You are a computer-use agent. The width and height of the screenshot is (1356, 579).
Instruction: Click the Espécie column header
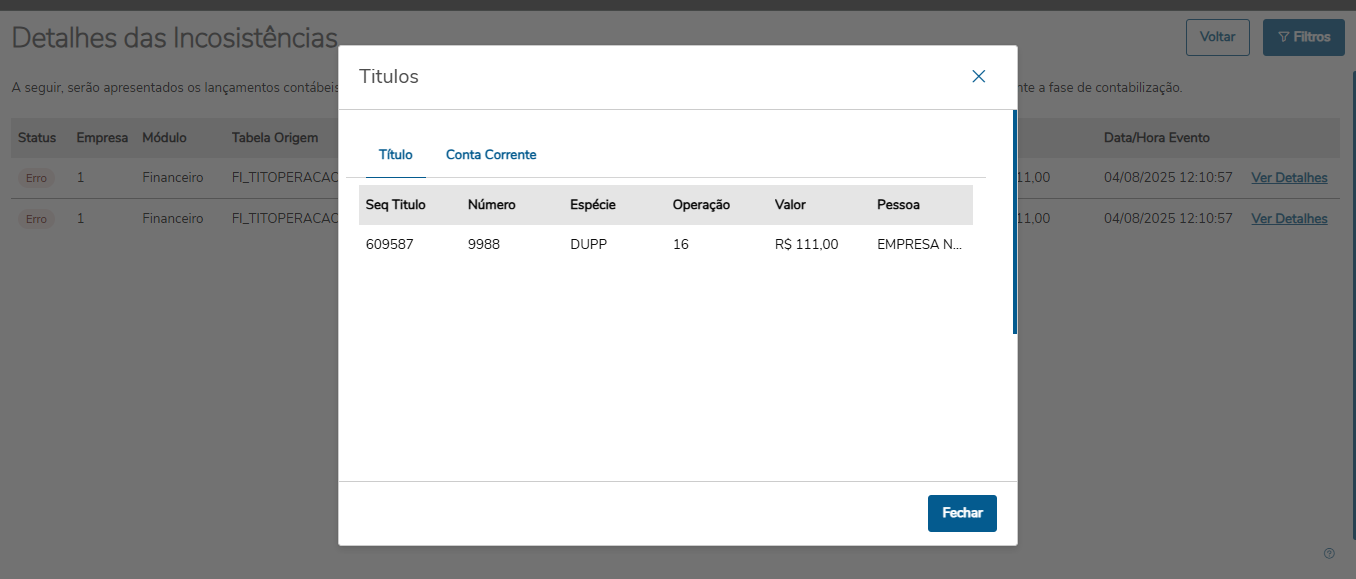coord(593,205)
